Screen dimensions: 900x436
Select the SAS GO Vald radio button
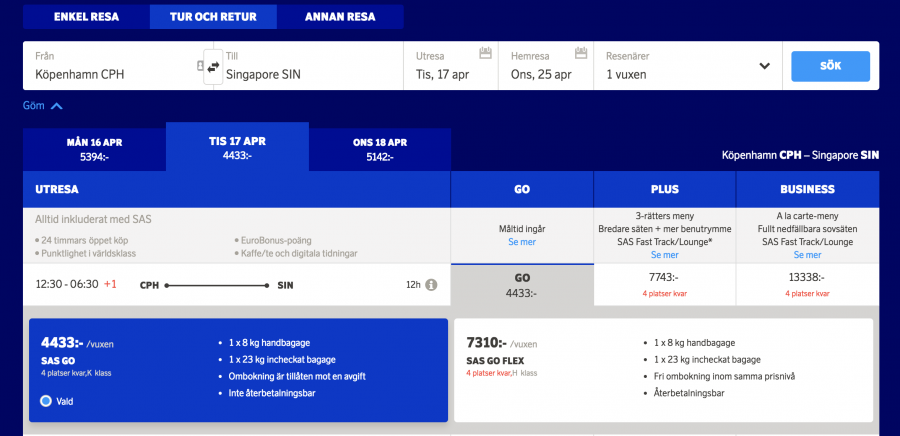coord(46,401)
